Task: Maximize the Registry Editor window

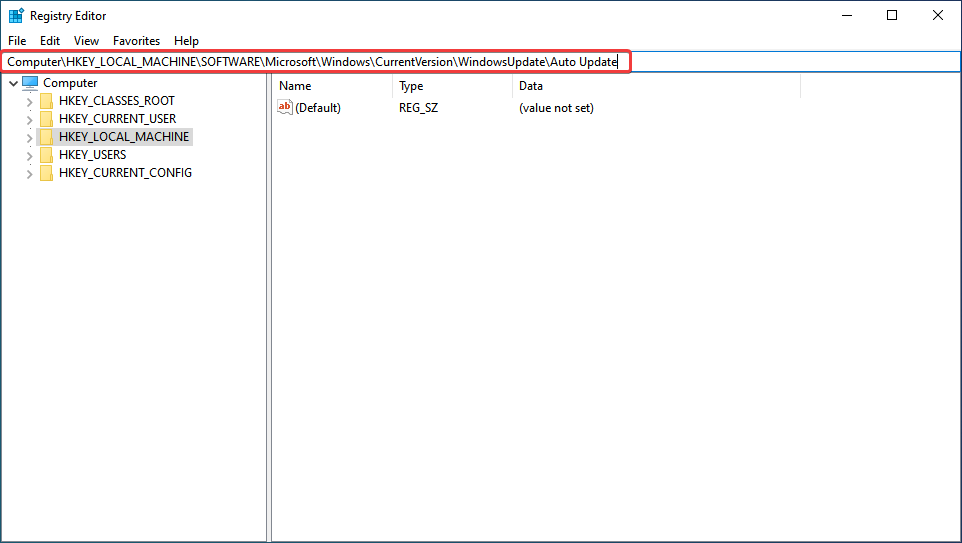Action: (892, 15)
